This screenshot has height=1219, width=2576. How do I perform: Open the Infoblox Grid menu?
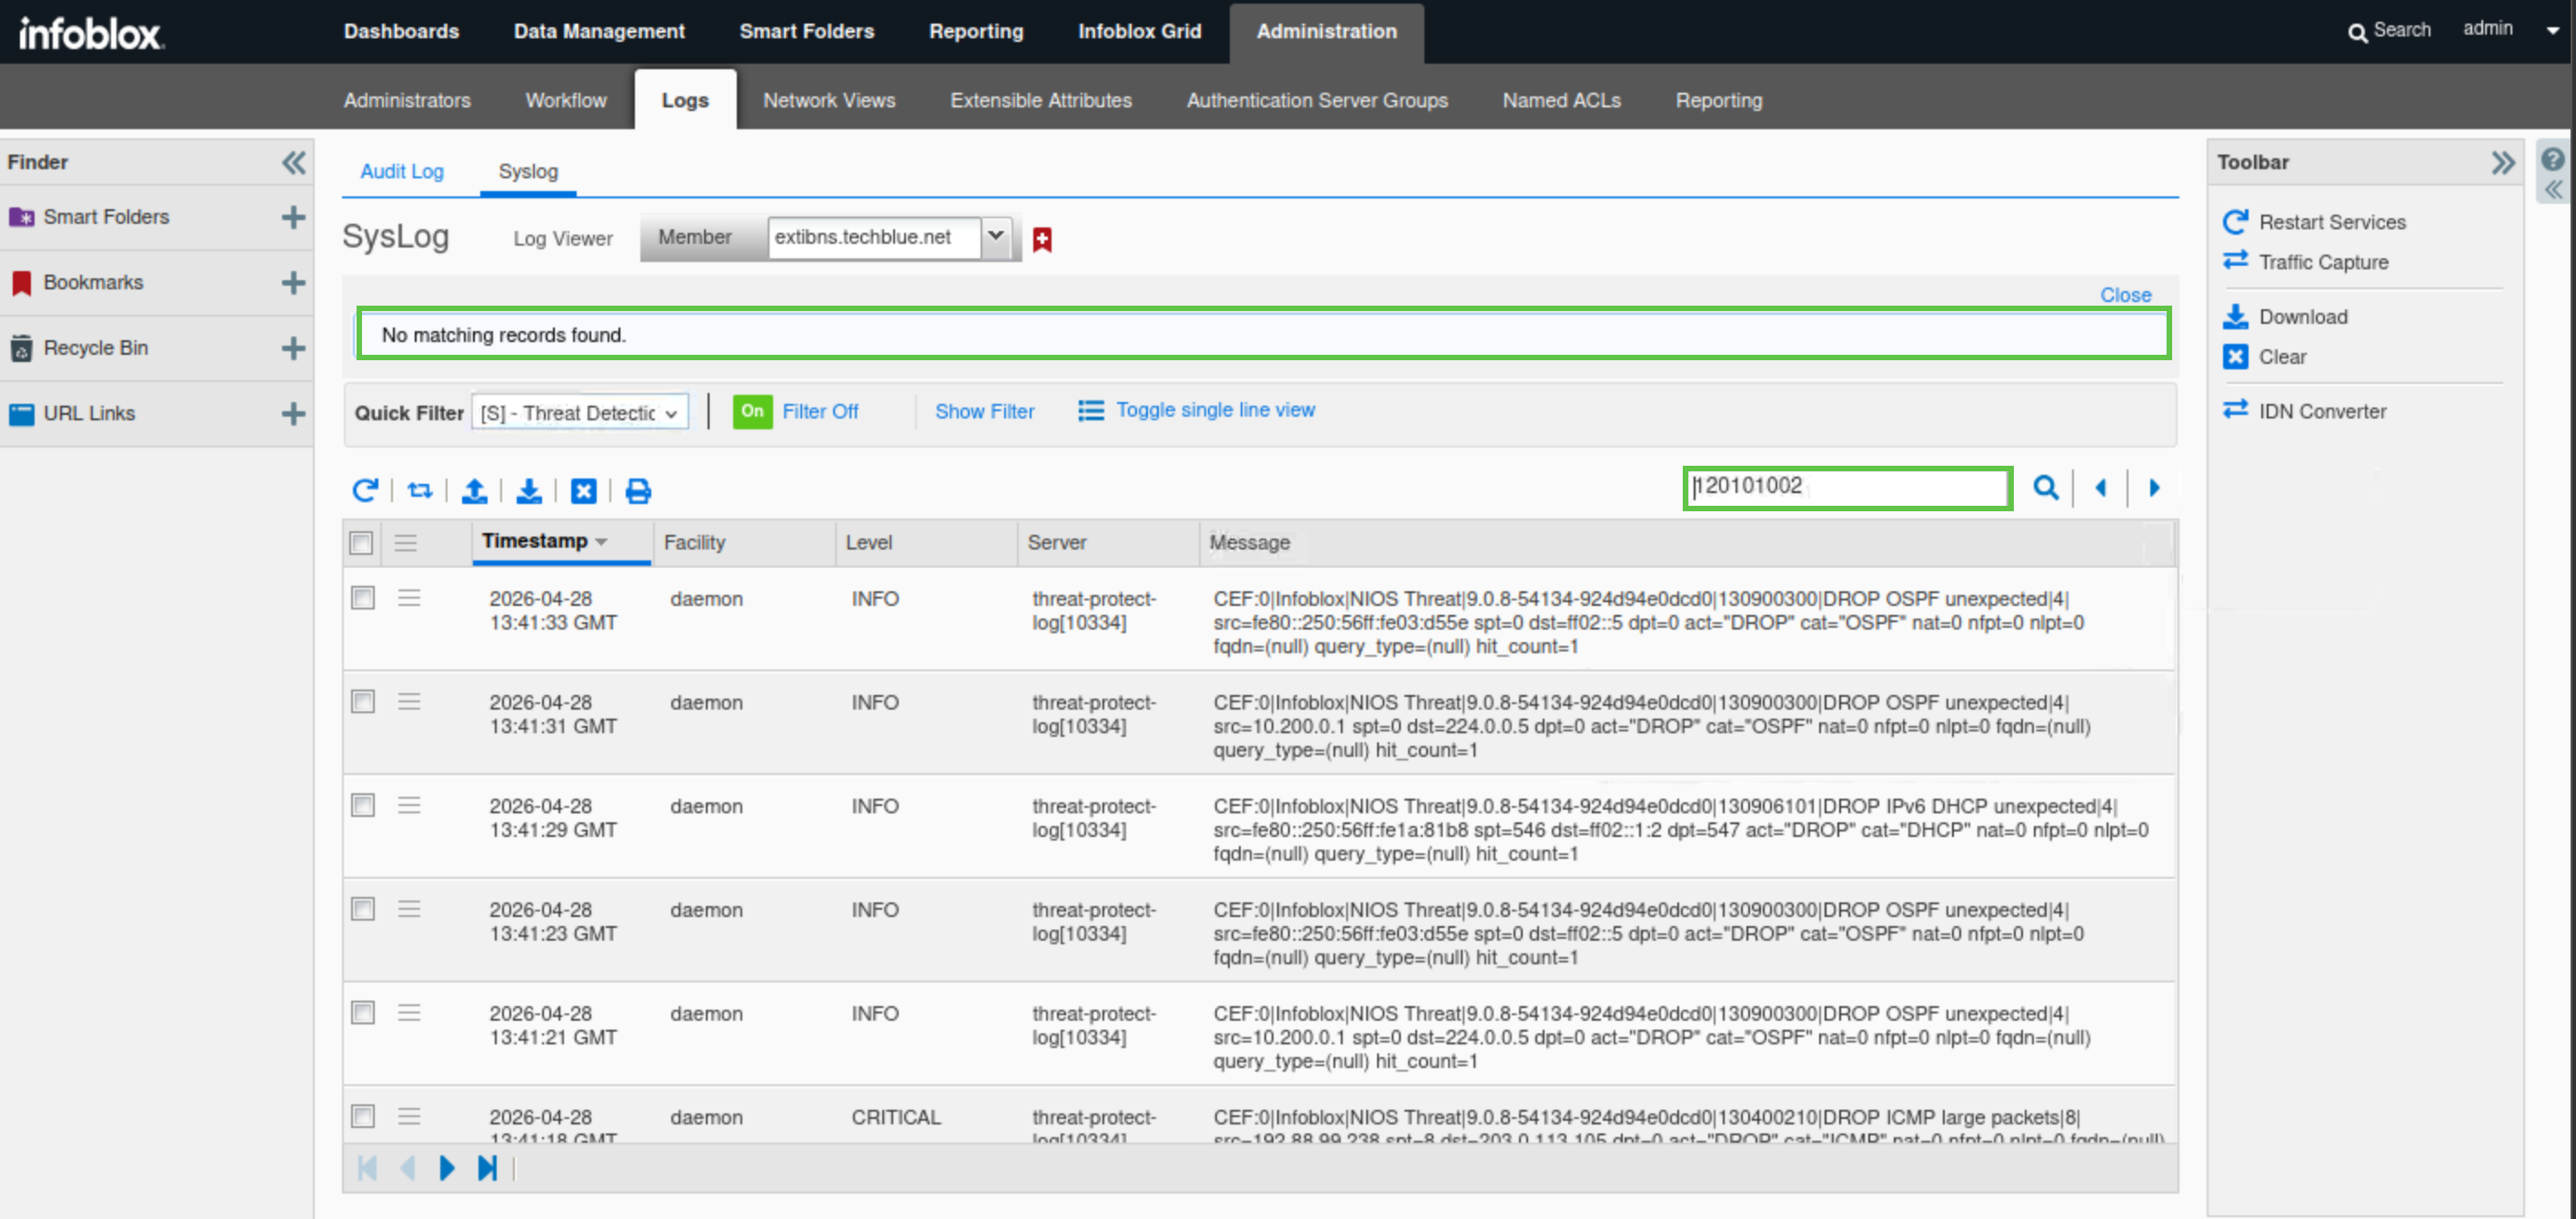[1139, 31]
